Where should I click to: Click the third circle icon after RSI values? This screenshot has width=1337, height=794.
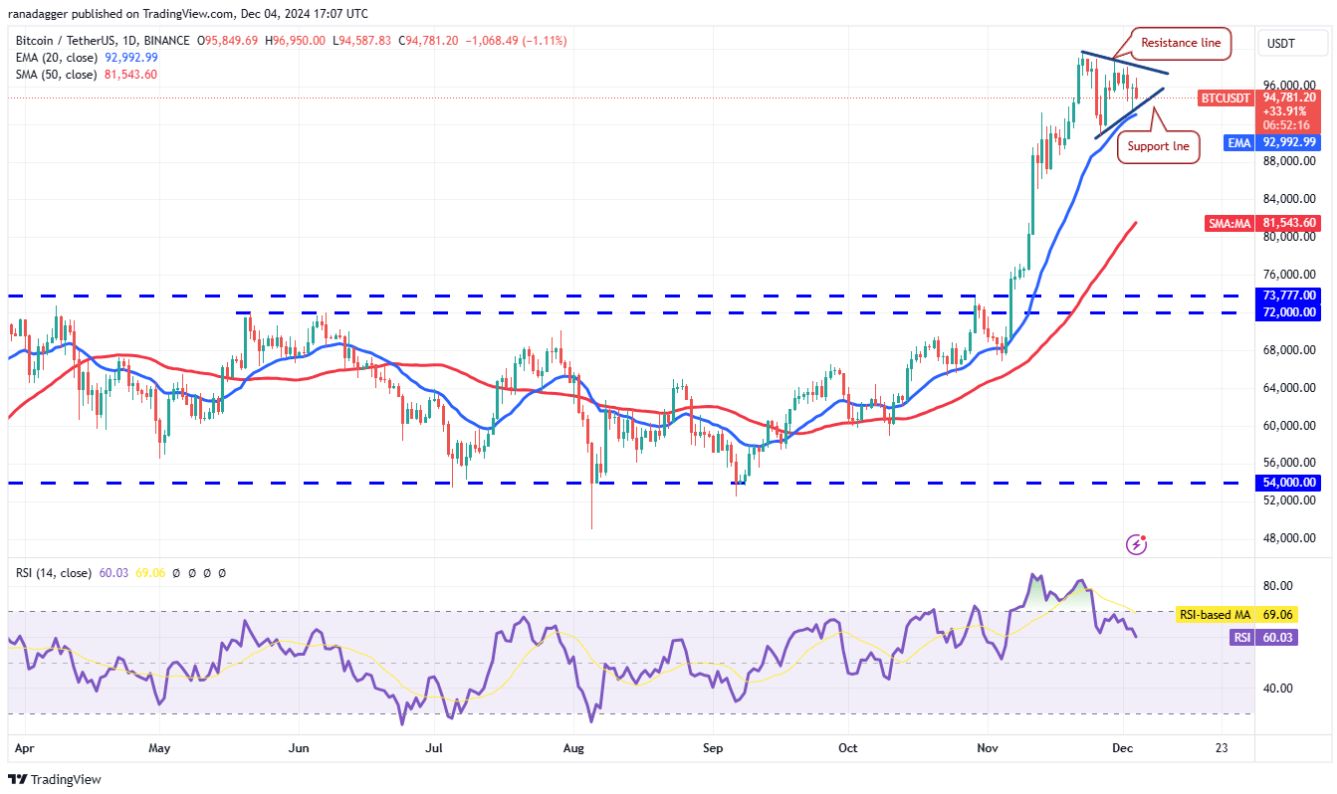click(206, 573)
